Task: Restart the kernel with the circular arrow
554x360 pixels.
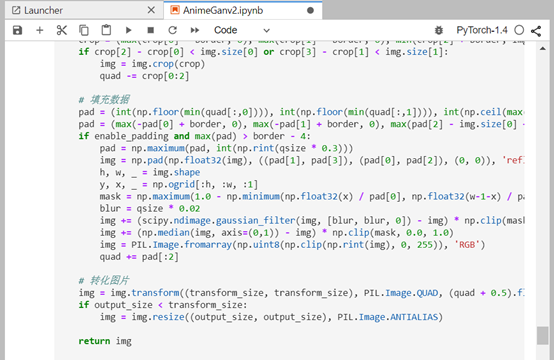Action: (172, 30)
